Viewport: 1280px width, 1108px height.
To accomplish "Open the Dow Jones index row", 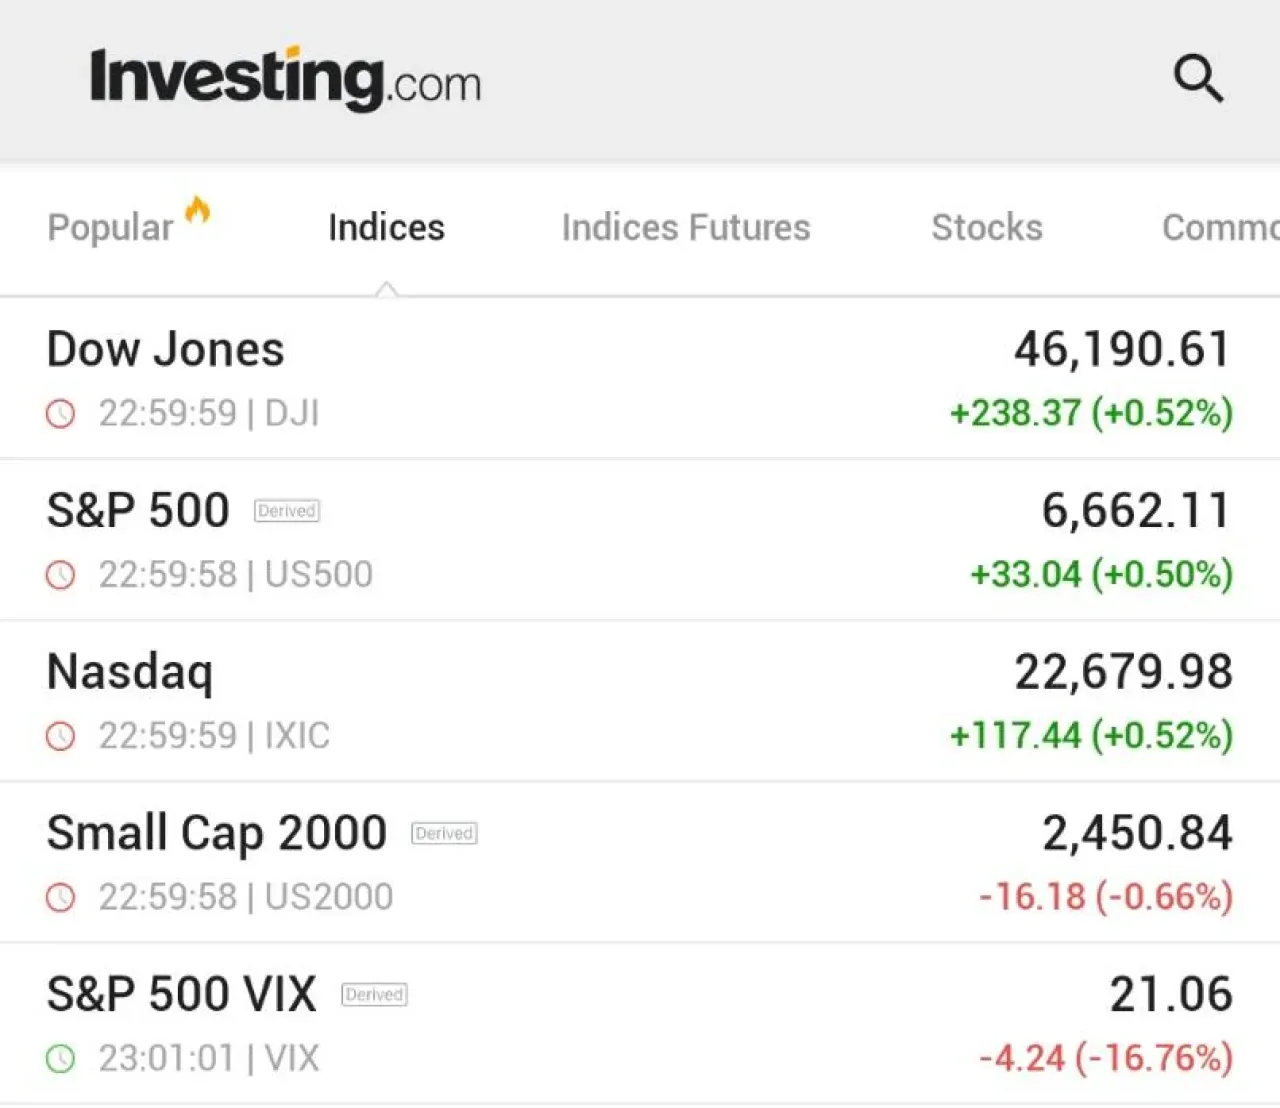I will tap(640, 379).
